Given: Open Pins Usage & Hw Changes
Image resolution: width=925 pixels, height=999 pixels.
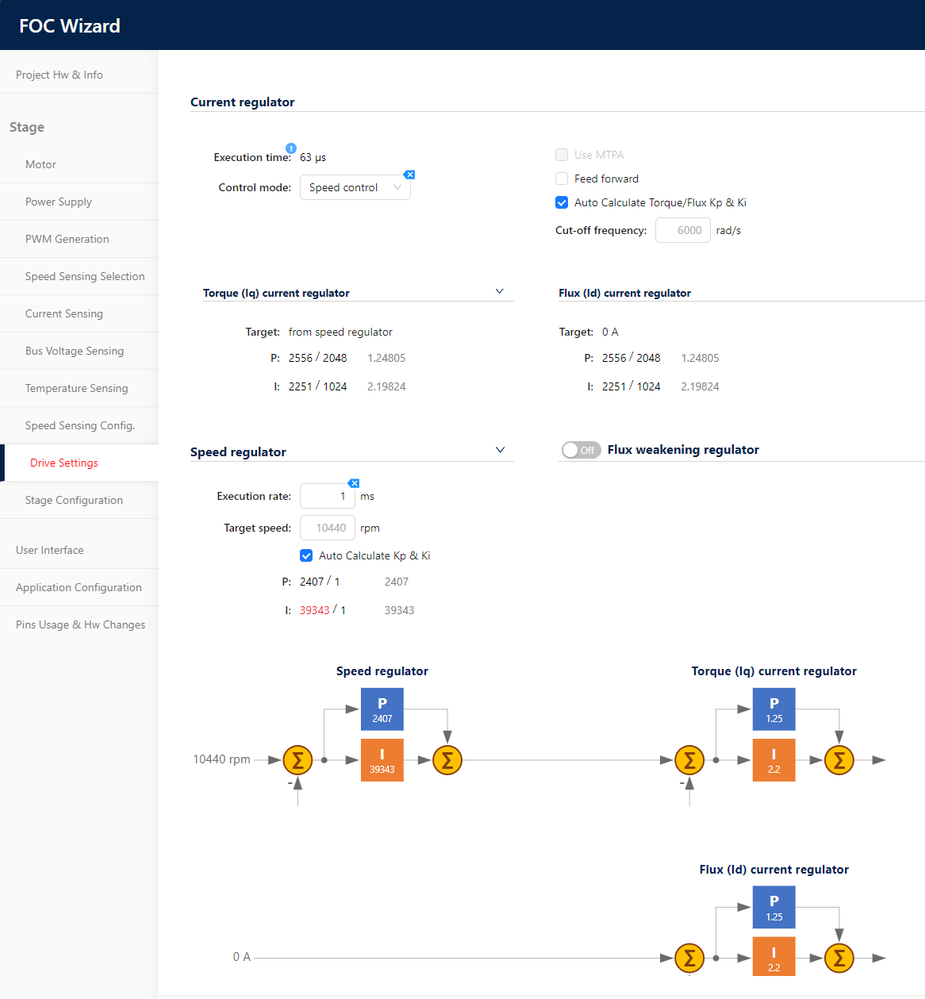Looking at the screenshot, I should click(80, 624).
